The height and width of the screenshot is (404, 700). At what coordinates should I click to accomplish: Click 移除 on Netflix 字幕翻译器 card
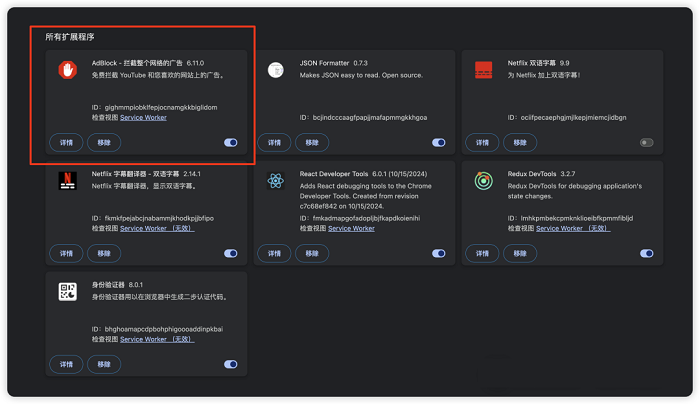click(104, 253)
